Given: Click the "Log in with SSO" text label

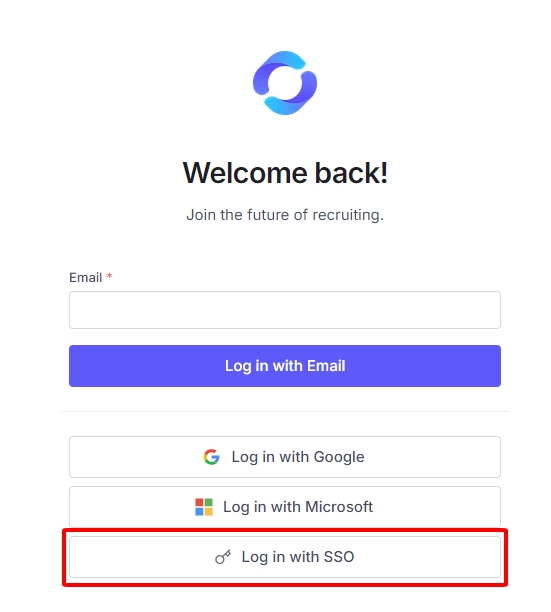Looking at the screenshot, I should click(298, 557).
